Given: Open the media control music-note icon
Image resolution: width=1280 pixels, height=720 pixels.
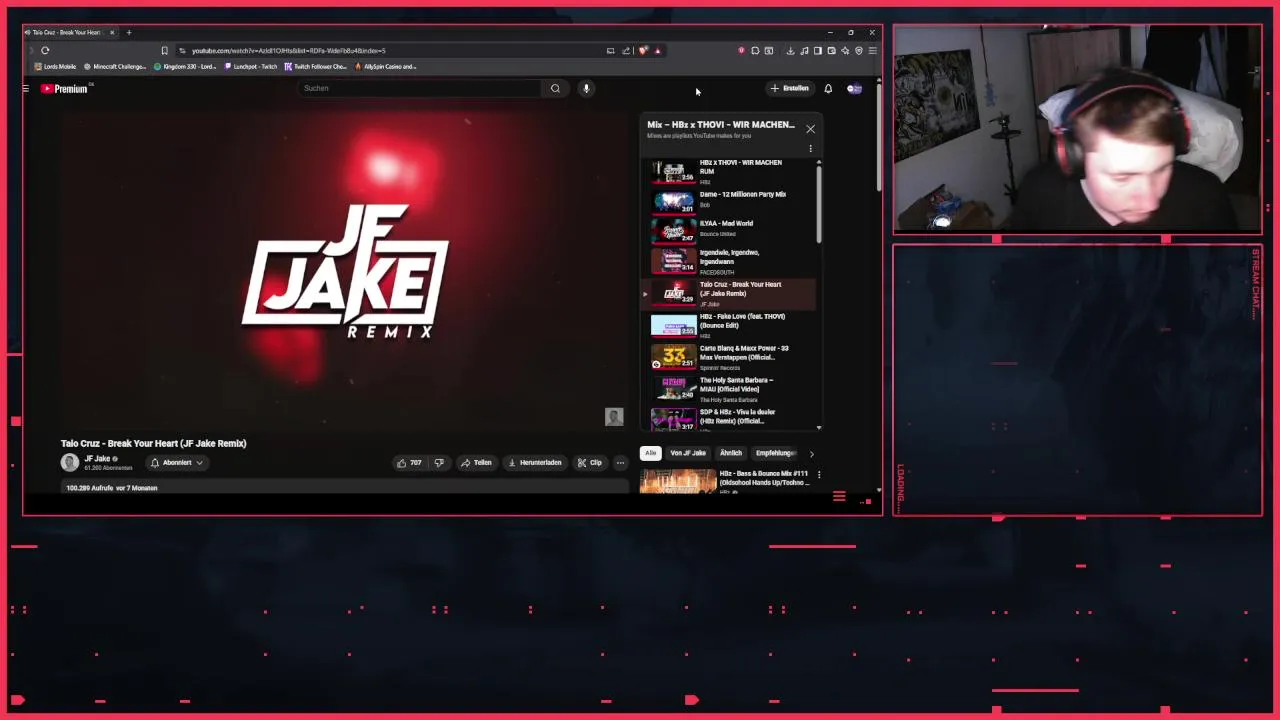Looking at the screenshot, I should pyautogui.click(x=804, y=50).
